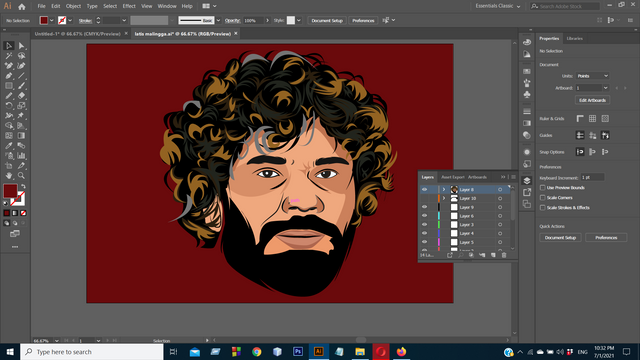Expand Layer 8 sublayers
The image size is (640, 360).
coord(444,189)
